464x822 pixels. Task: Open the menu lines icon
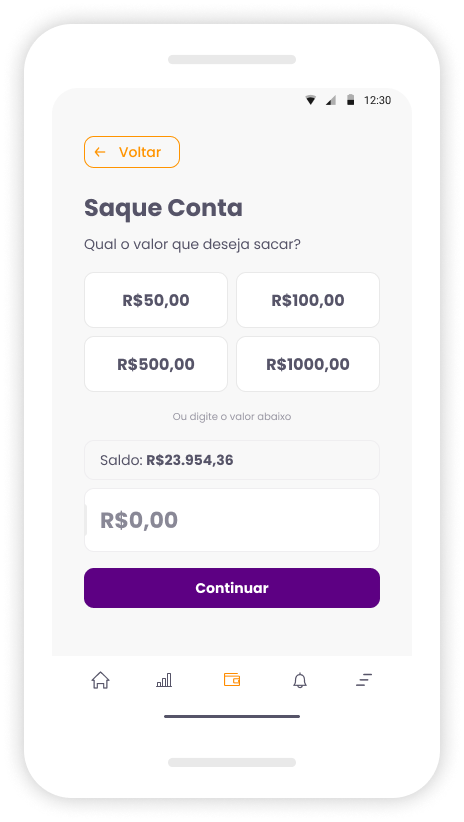pyautogui.click(x=364, y=680)
